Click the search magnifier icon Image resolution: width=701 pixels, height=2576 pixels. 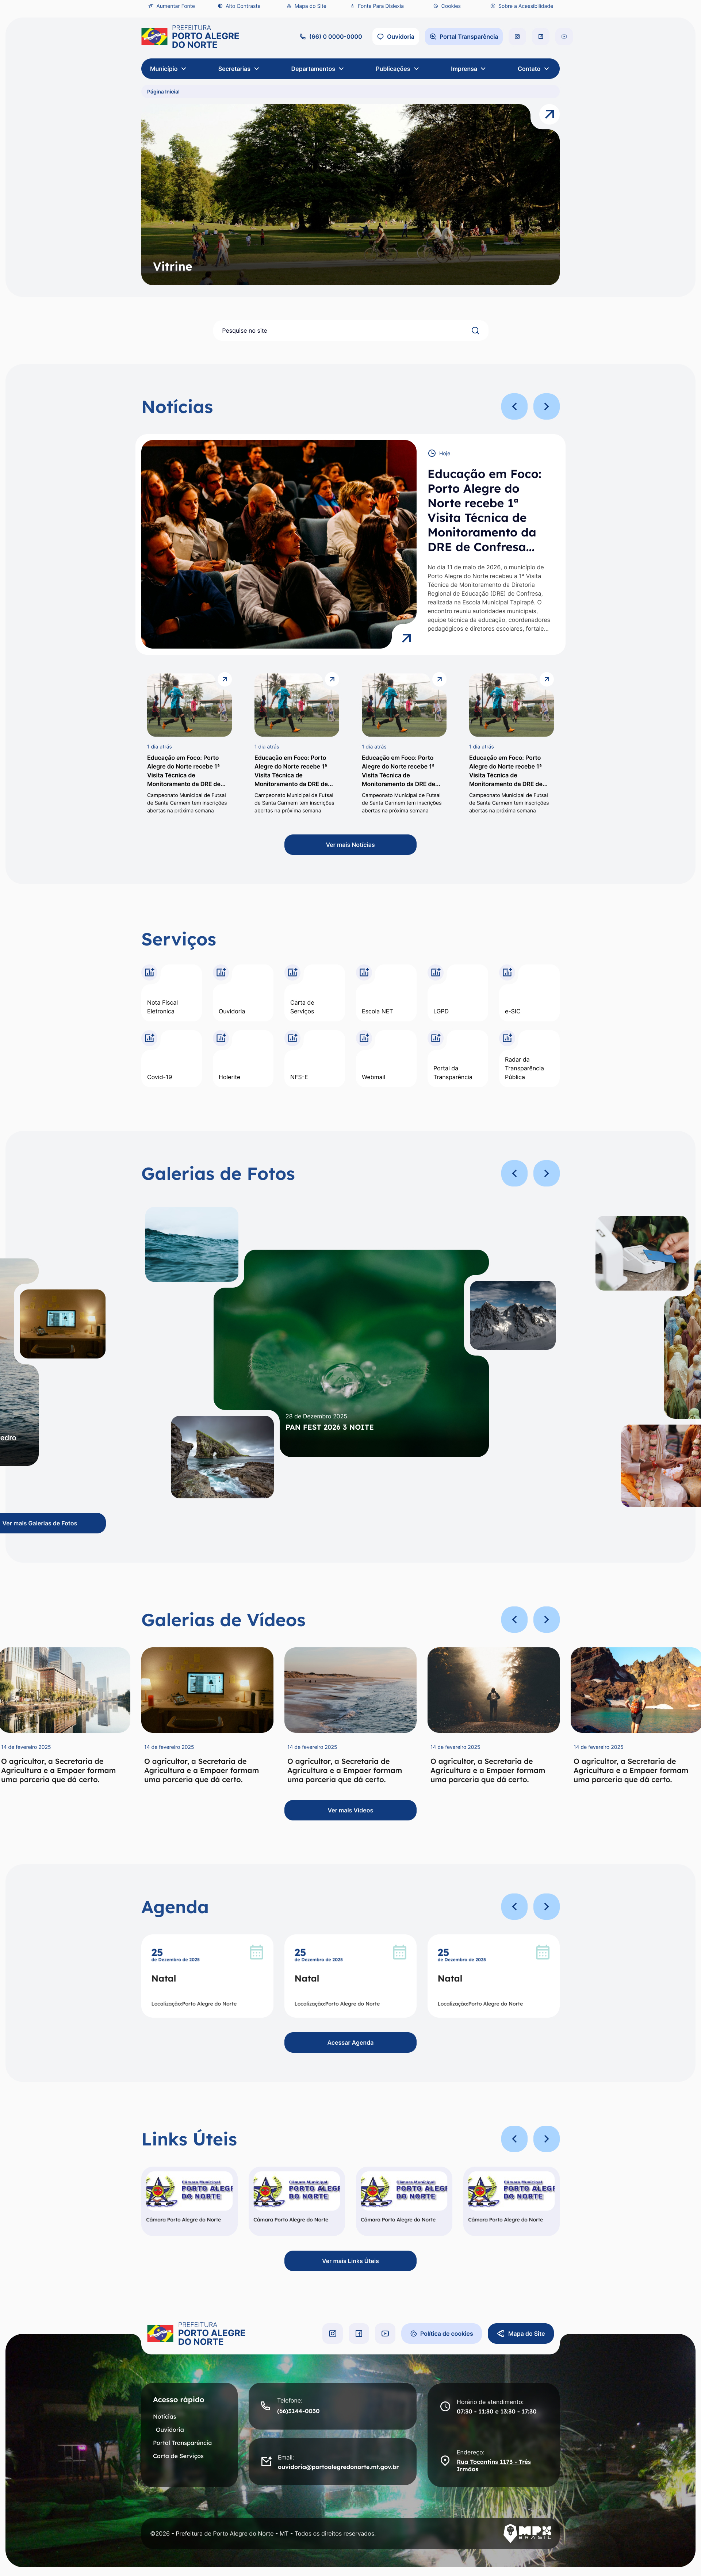(475, 331)
